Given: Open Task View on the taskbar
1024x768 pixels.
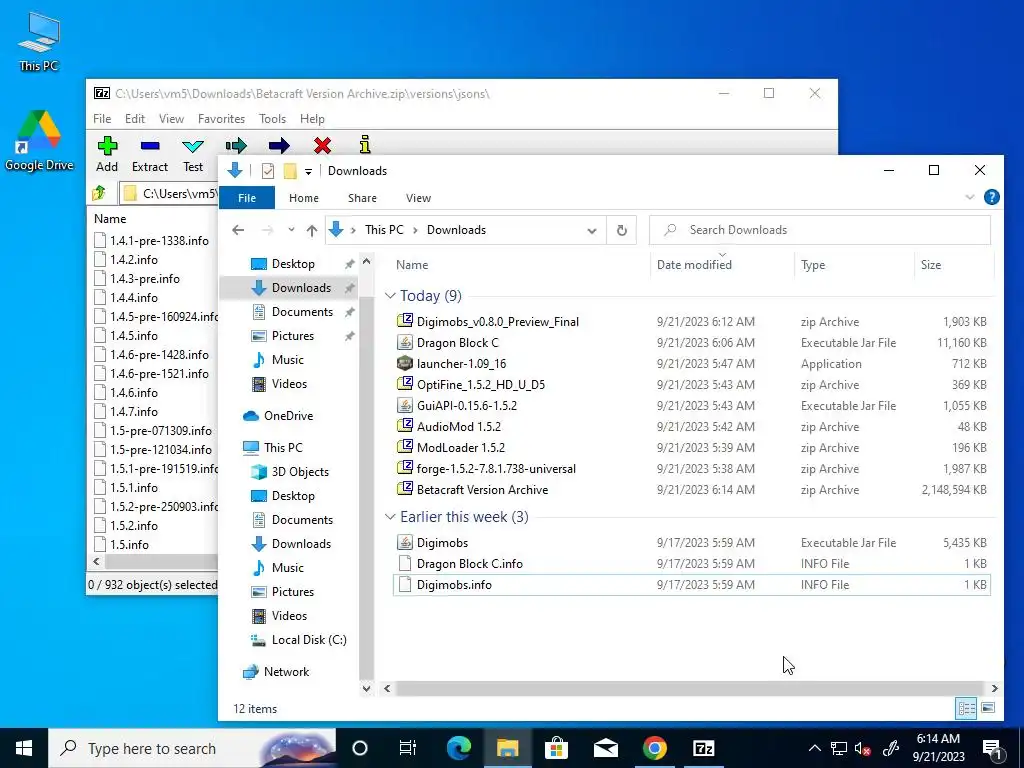Looking at the screenshot, I should 408,748.
